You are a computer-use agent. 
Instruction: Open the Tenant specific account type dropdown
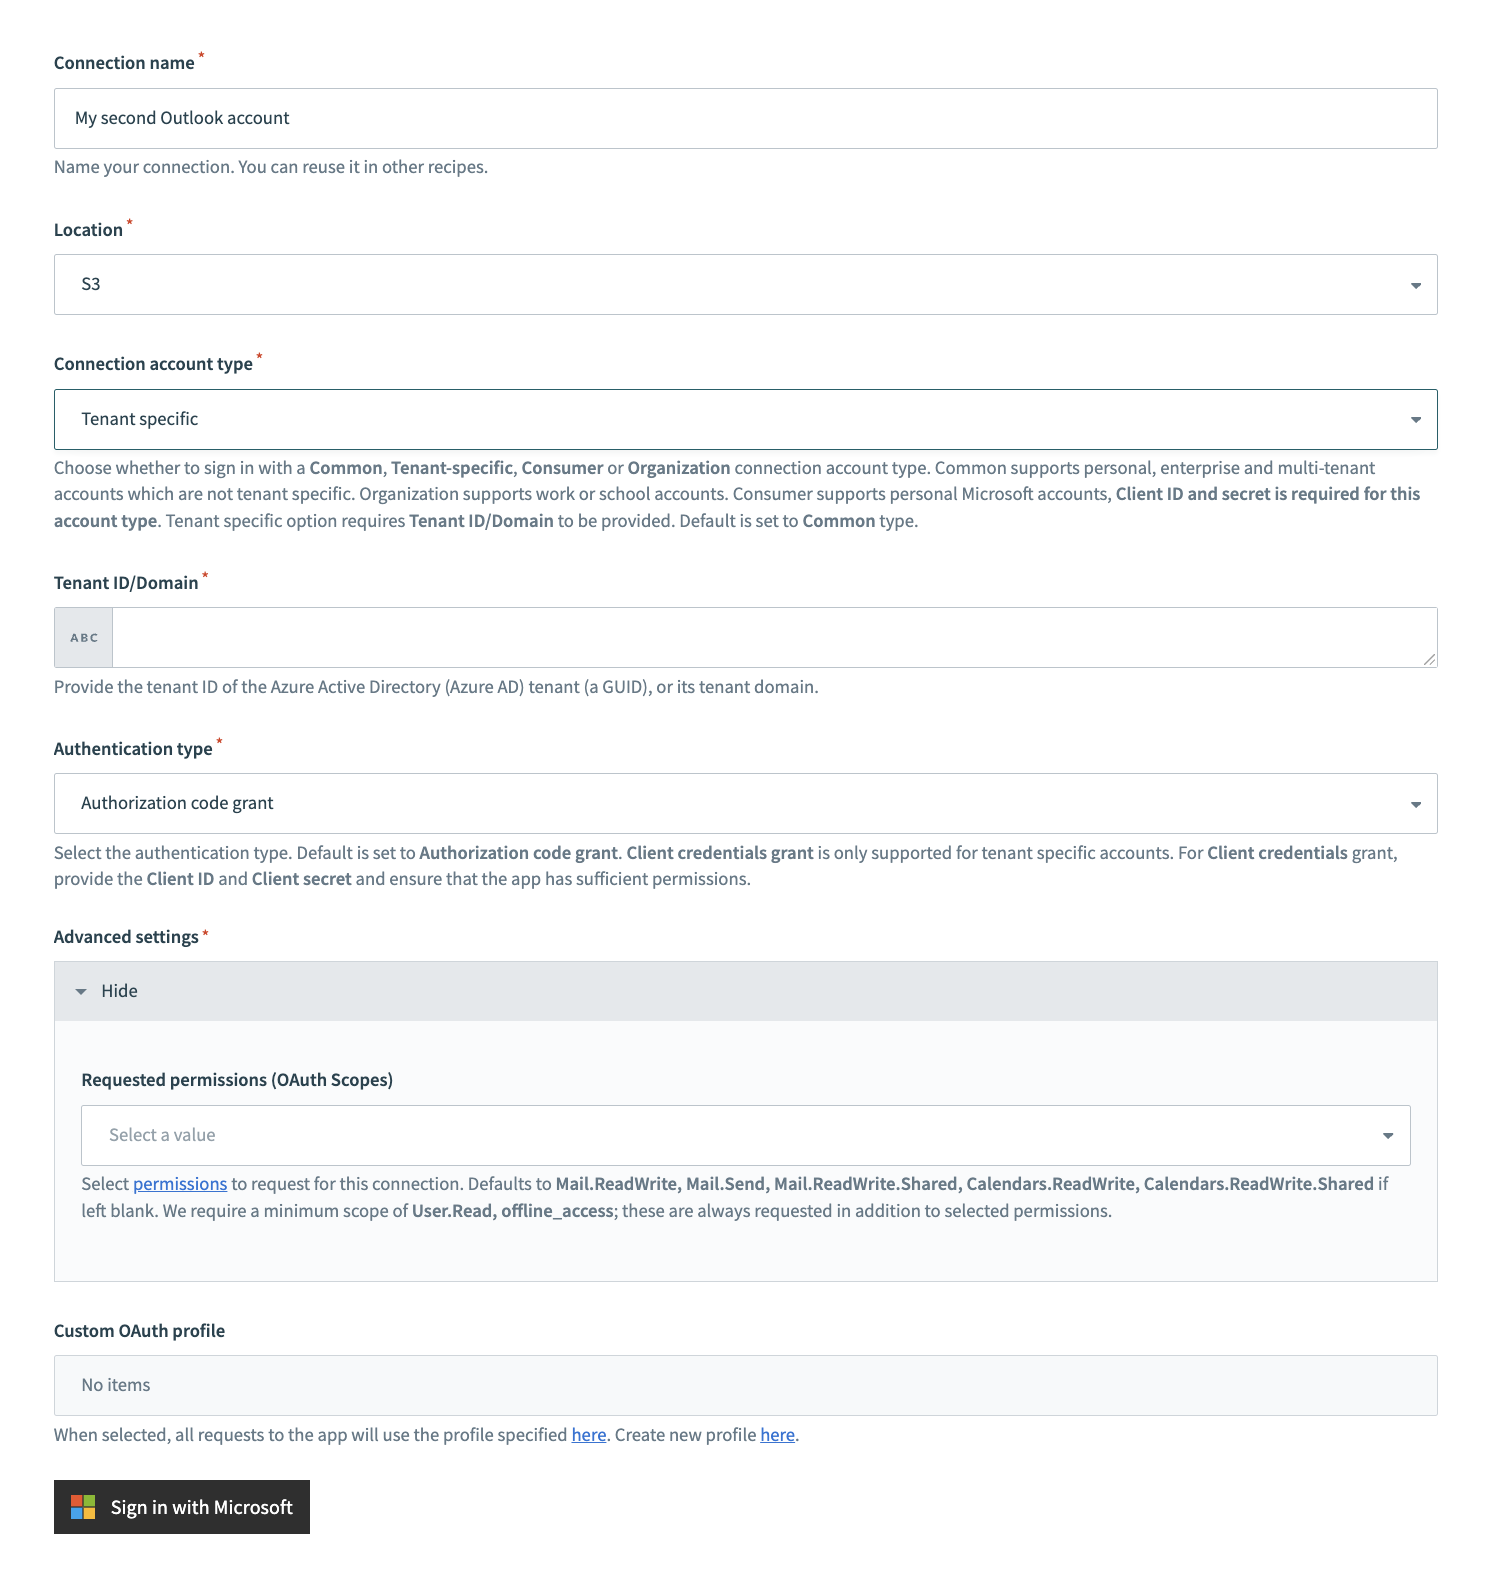click(745, 419)
